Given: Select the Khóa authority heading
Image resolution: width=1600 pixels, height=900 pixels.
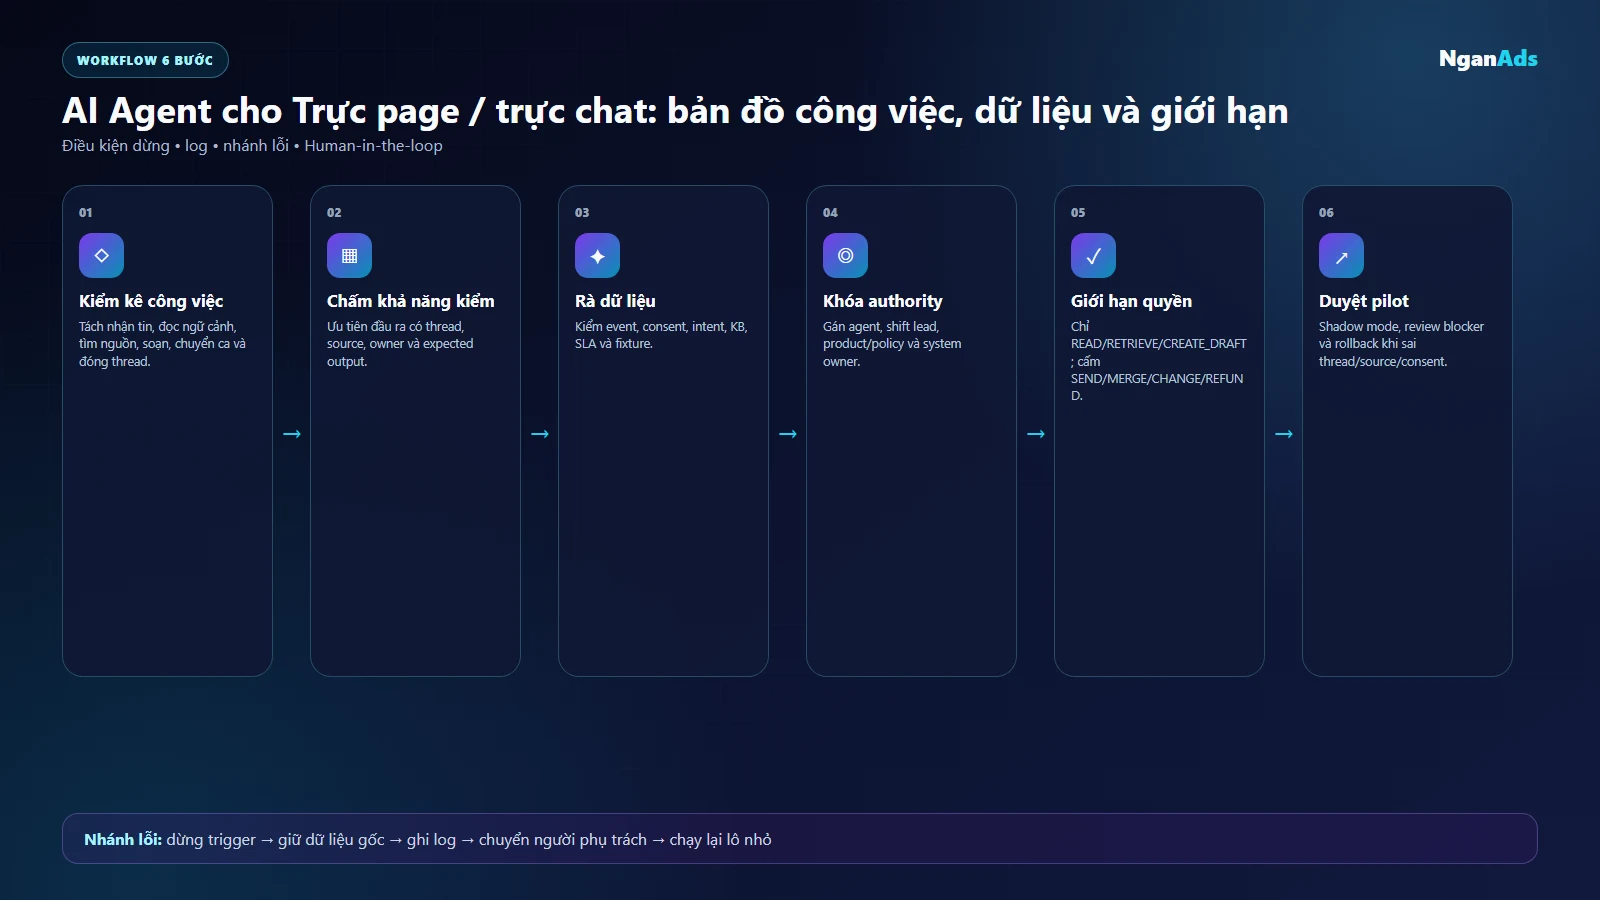Looking at the screenshot, I should click(x=883, y=301).
